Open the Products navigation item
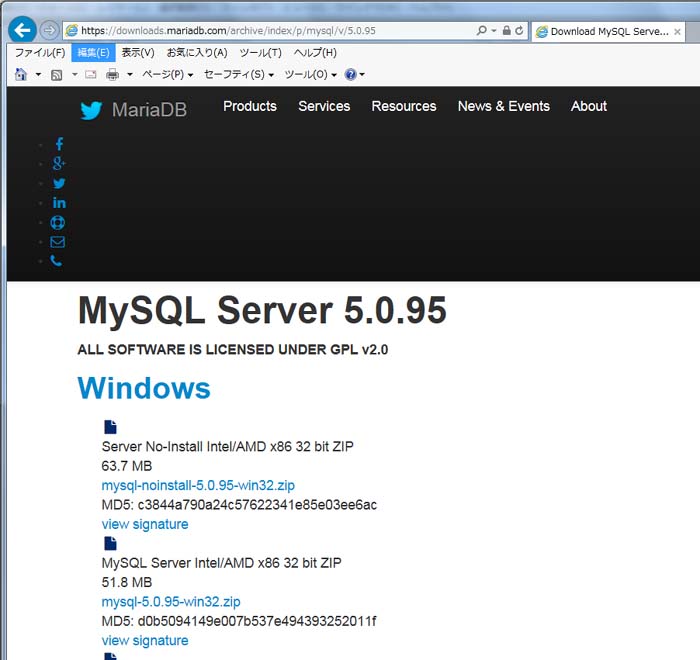This screenshot has height=660, width=700. click(250, 106)
